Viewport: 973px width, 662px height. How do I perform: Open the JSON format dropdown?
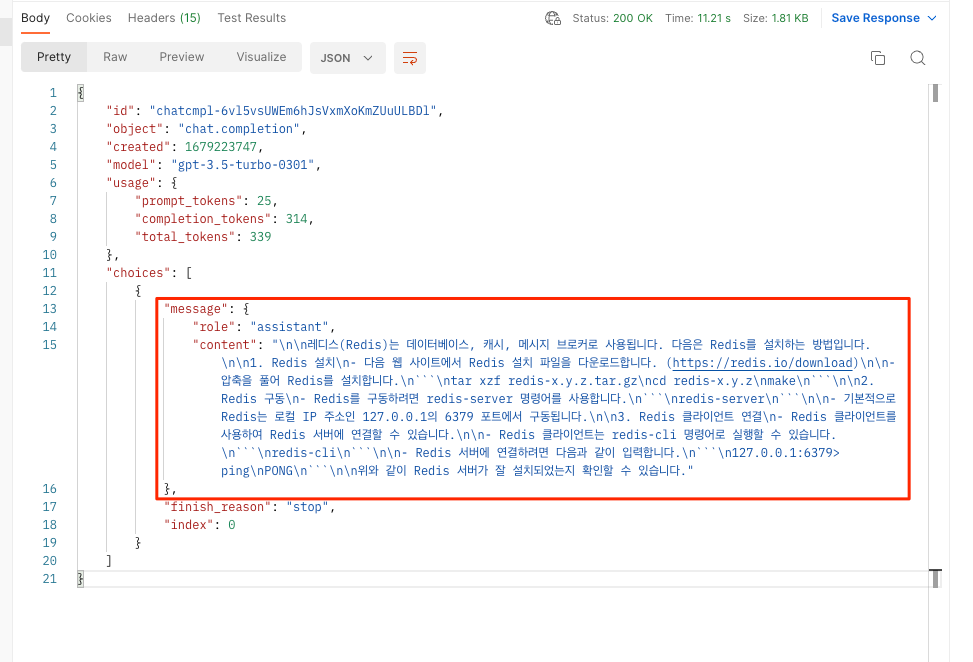coord(348,58)
